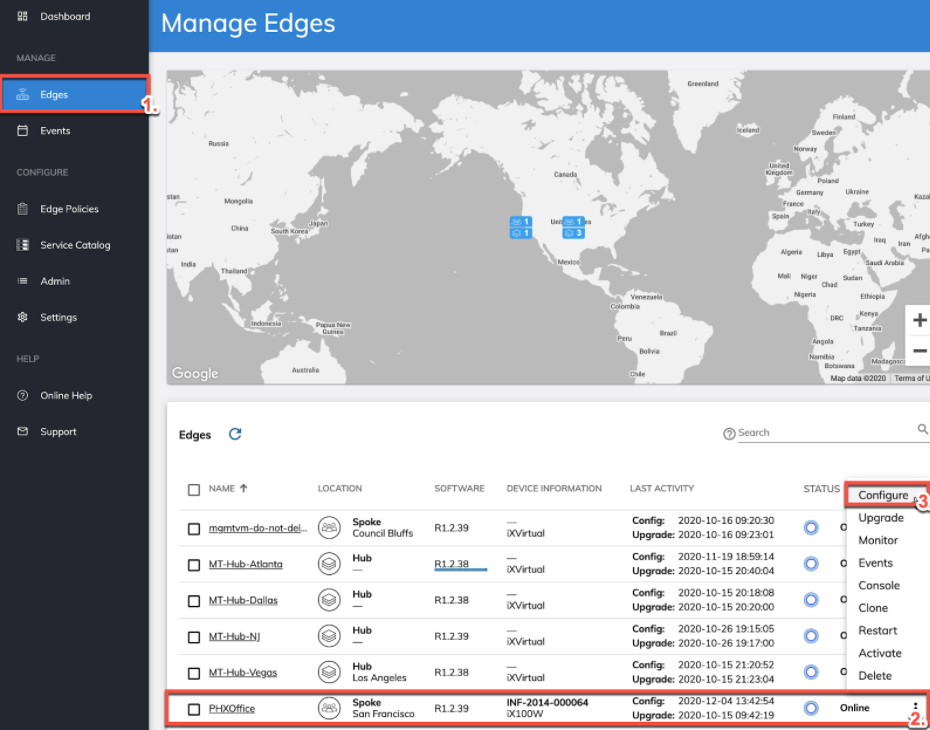
Task: Open the PHXOffice edge link
Action: [232, 709]
